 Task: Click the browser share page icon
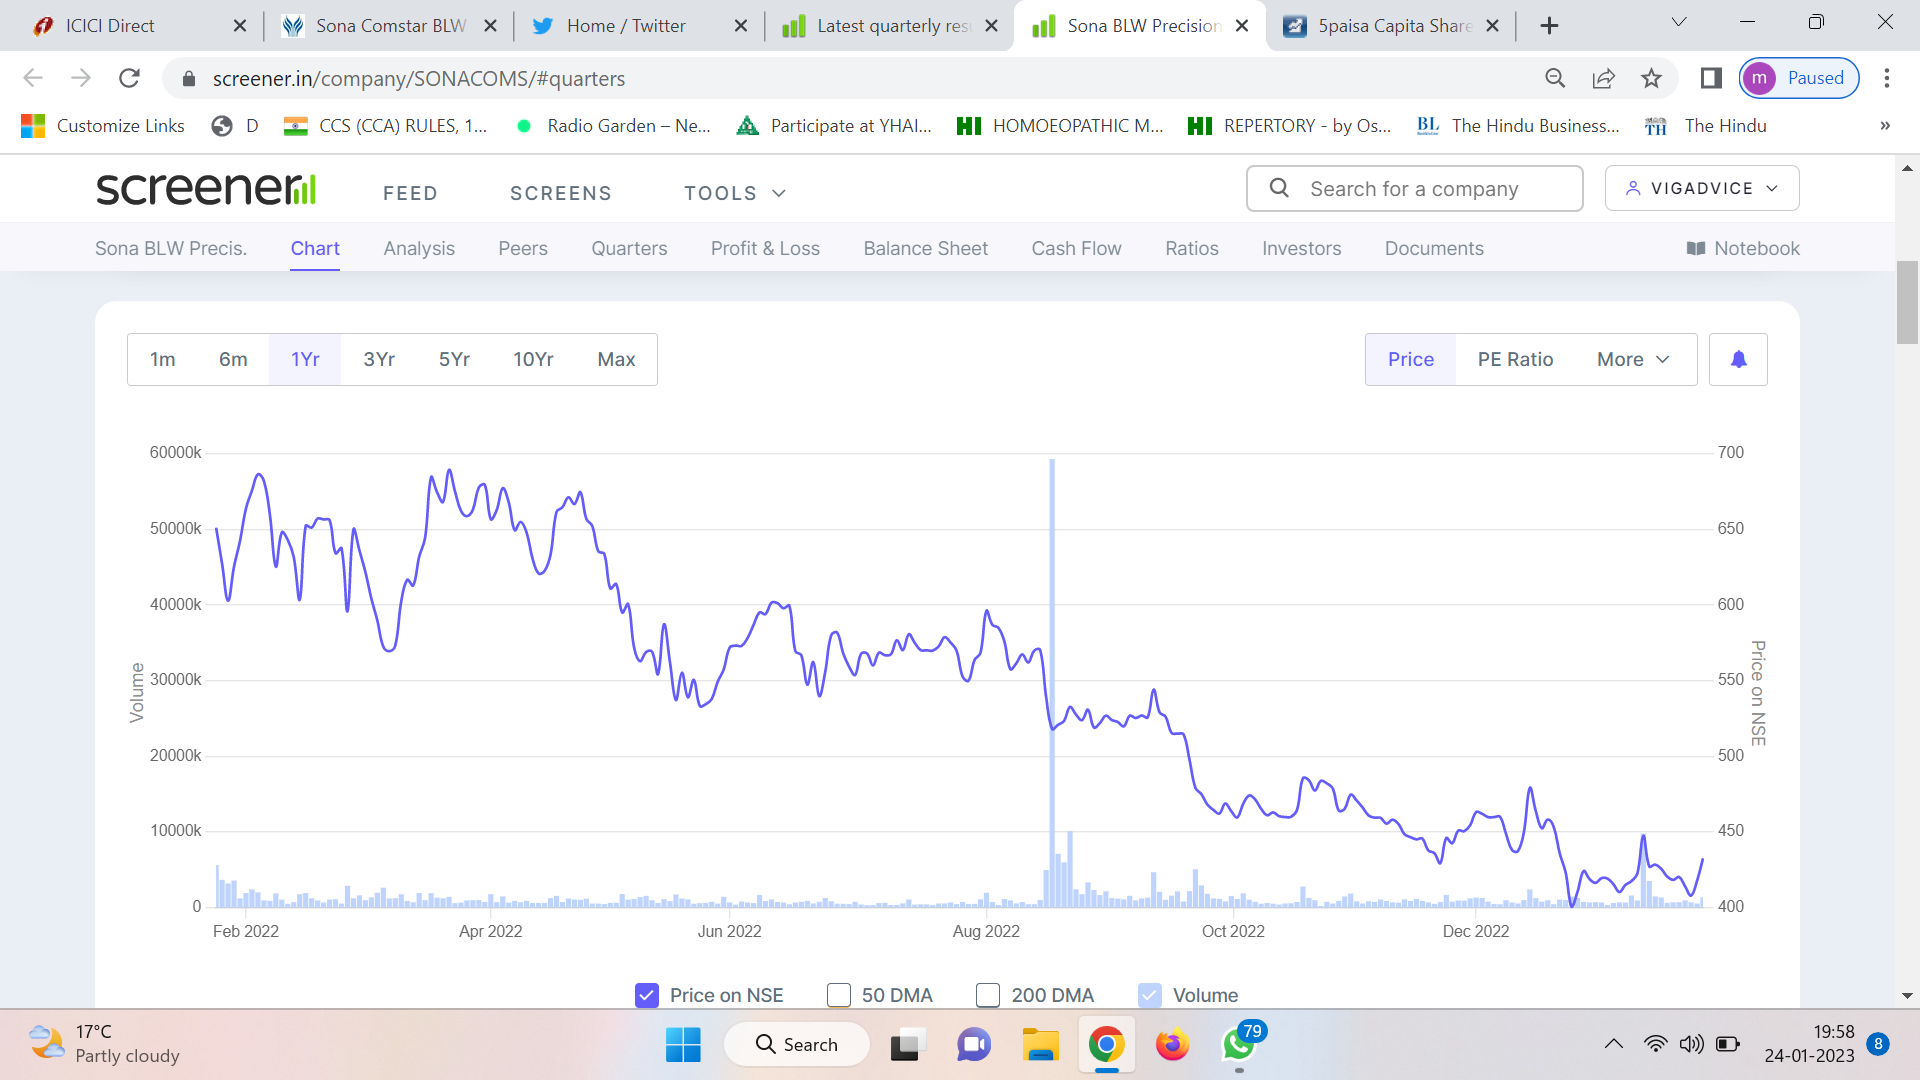pyautogui.click(x=1603, y=78)
